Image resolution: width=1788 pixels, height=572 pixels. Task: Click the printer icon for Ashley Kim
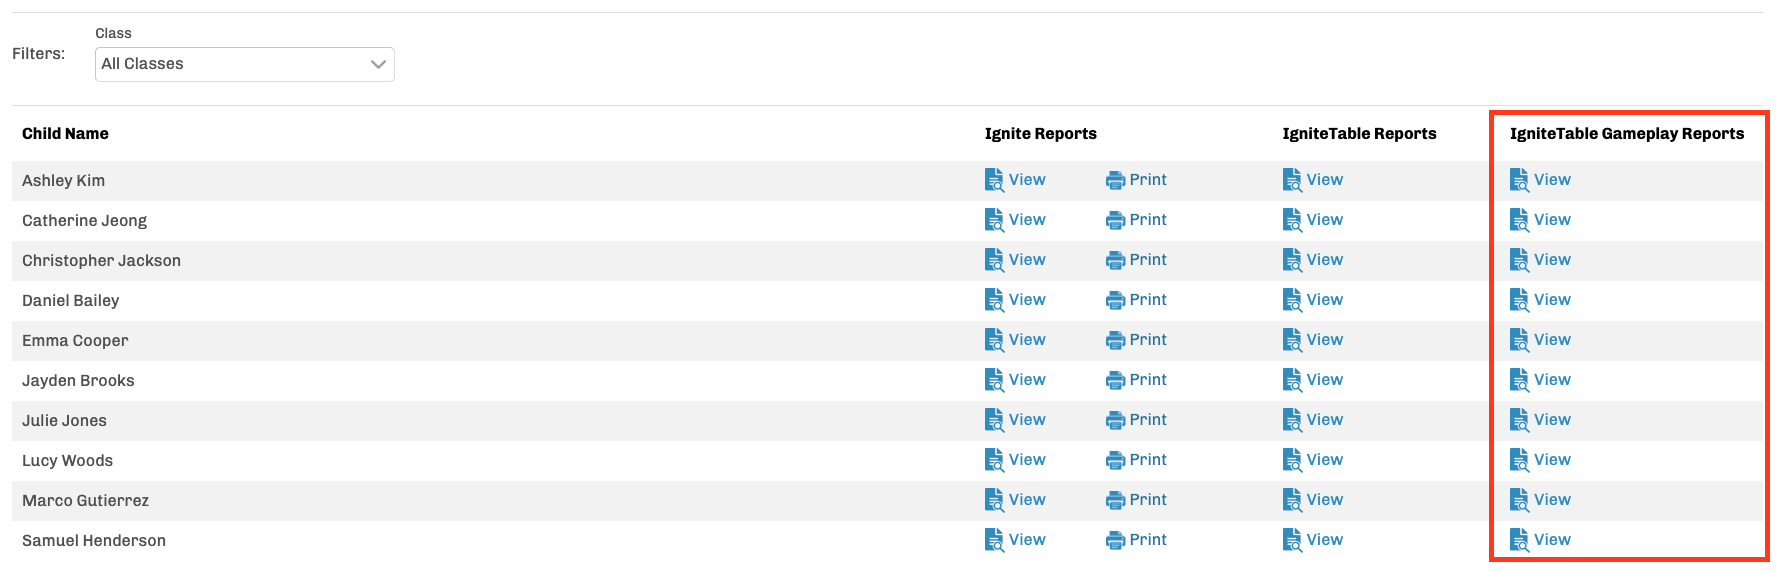coord(1115,180)
